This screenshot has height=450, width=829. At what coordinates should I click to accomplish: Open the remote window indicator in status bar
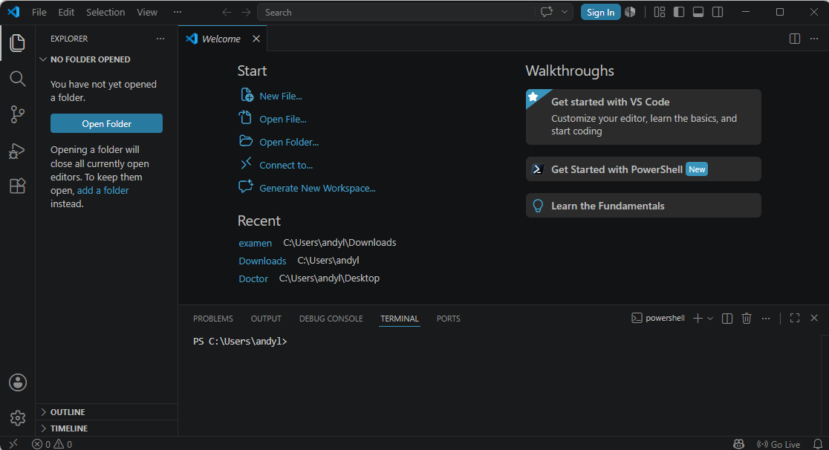[13, 444]
